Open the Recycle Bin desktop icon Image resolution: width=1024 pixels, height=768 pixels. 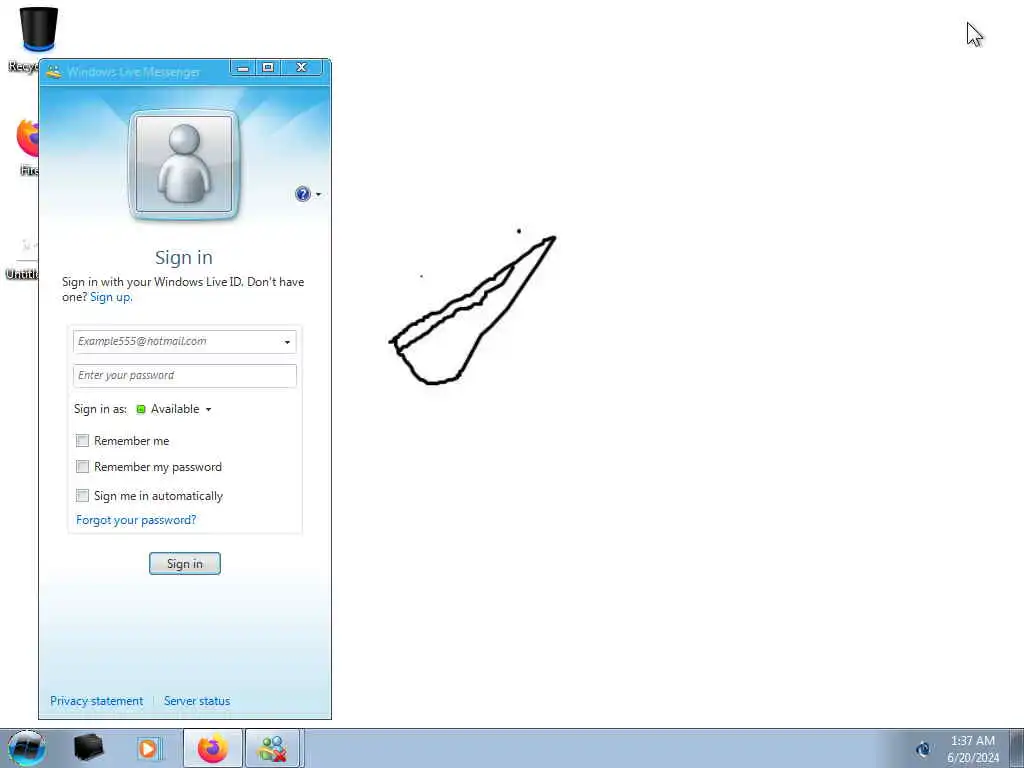tap(38, 29)
